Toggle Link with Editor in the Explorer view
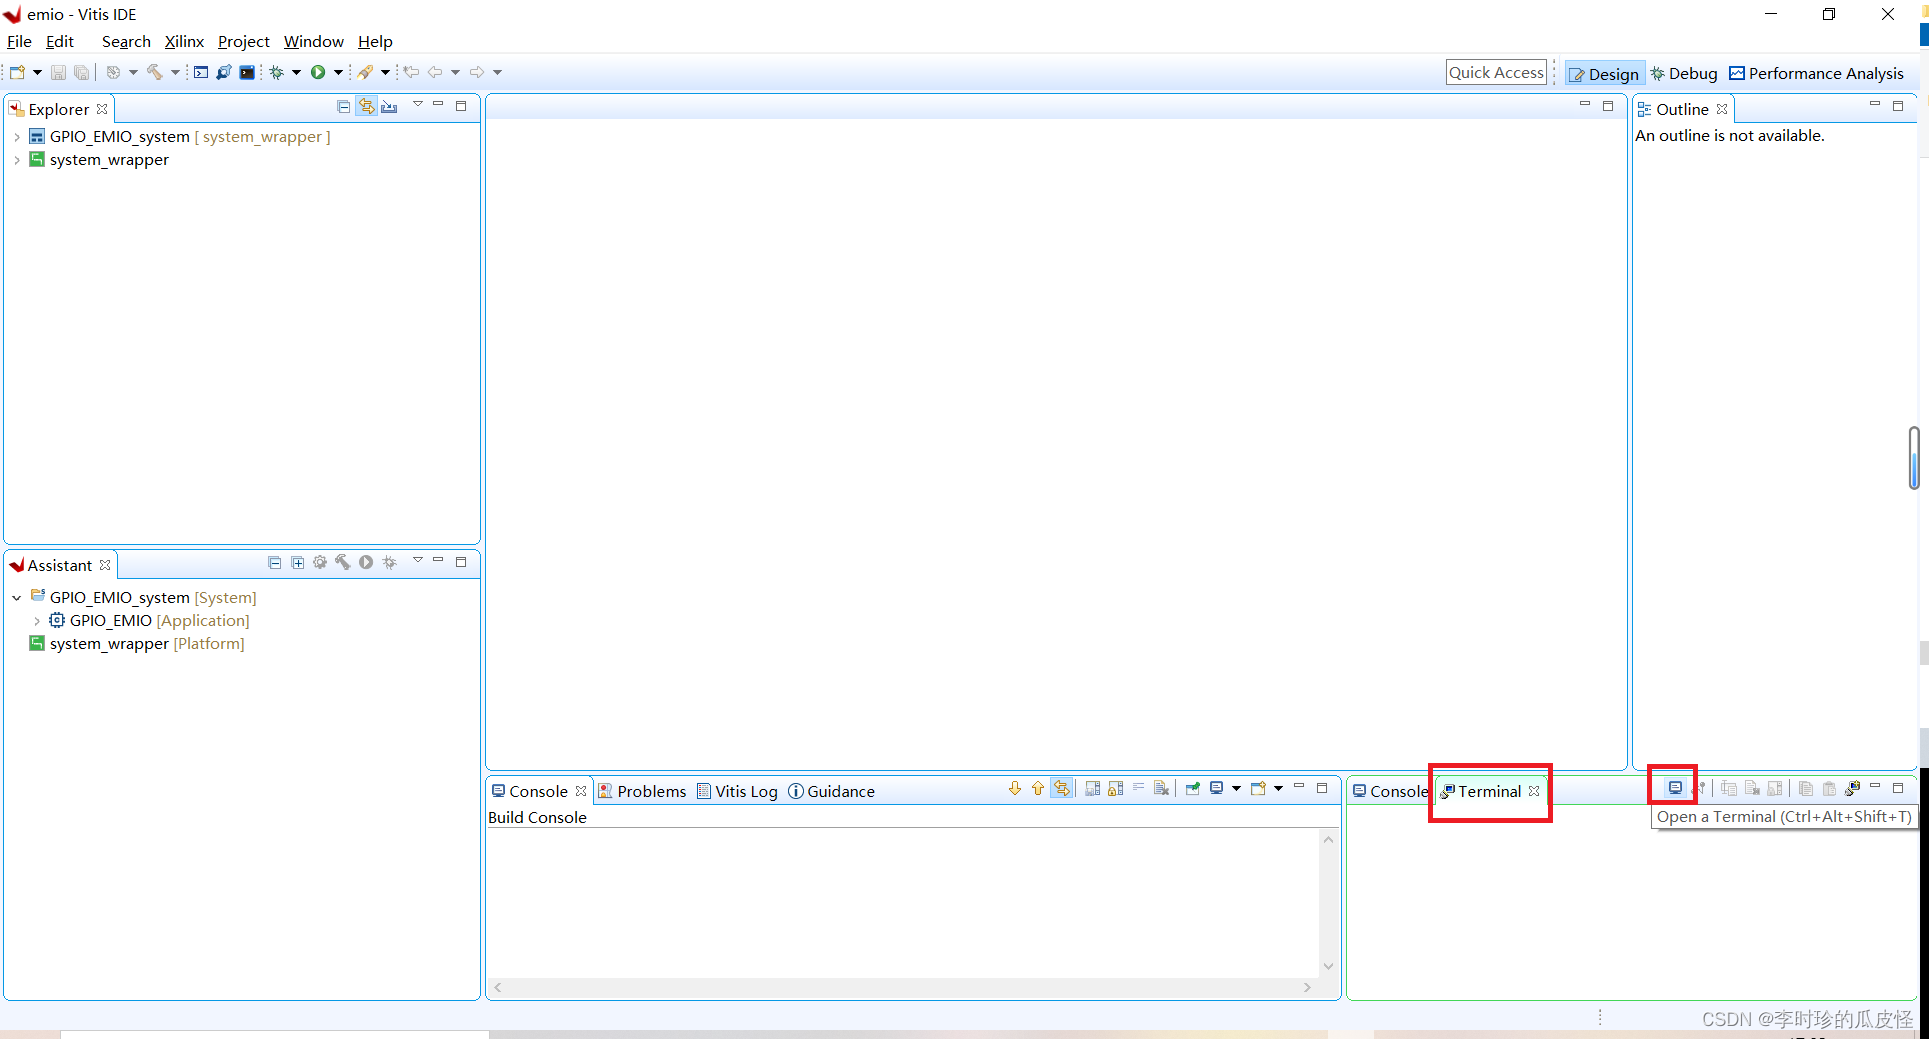1929x1039 pixels. click(366, 106)
